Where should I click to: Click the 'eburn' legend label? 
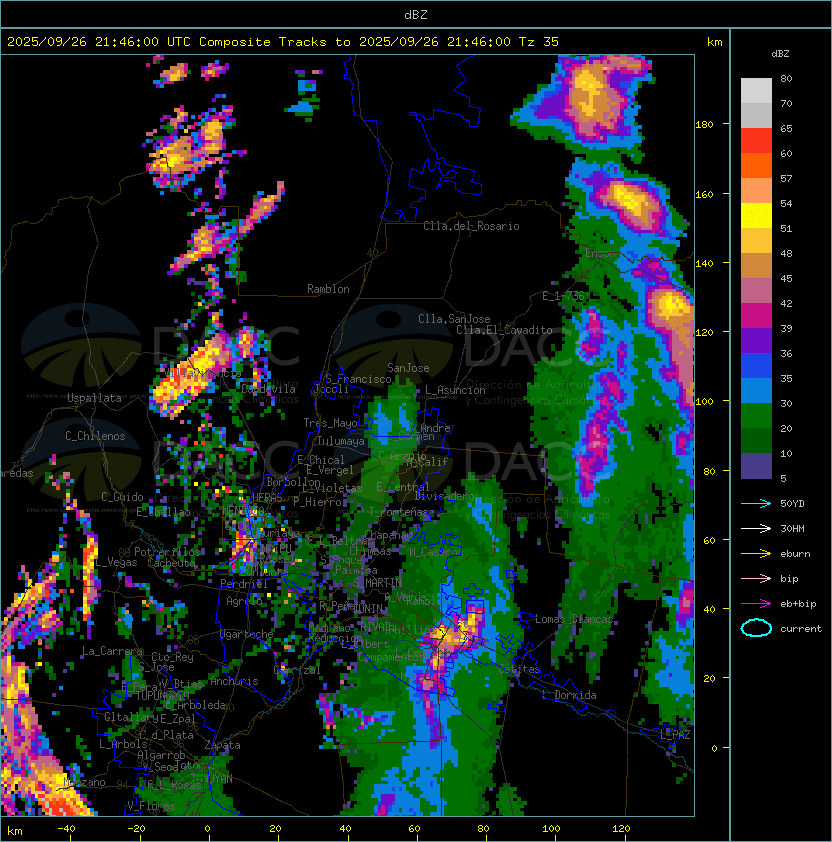click(795, 554)
